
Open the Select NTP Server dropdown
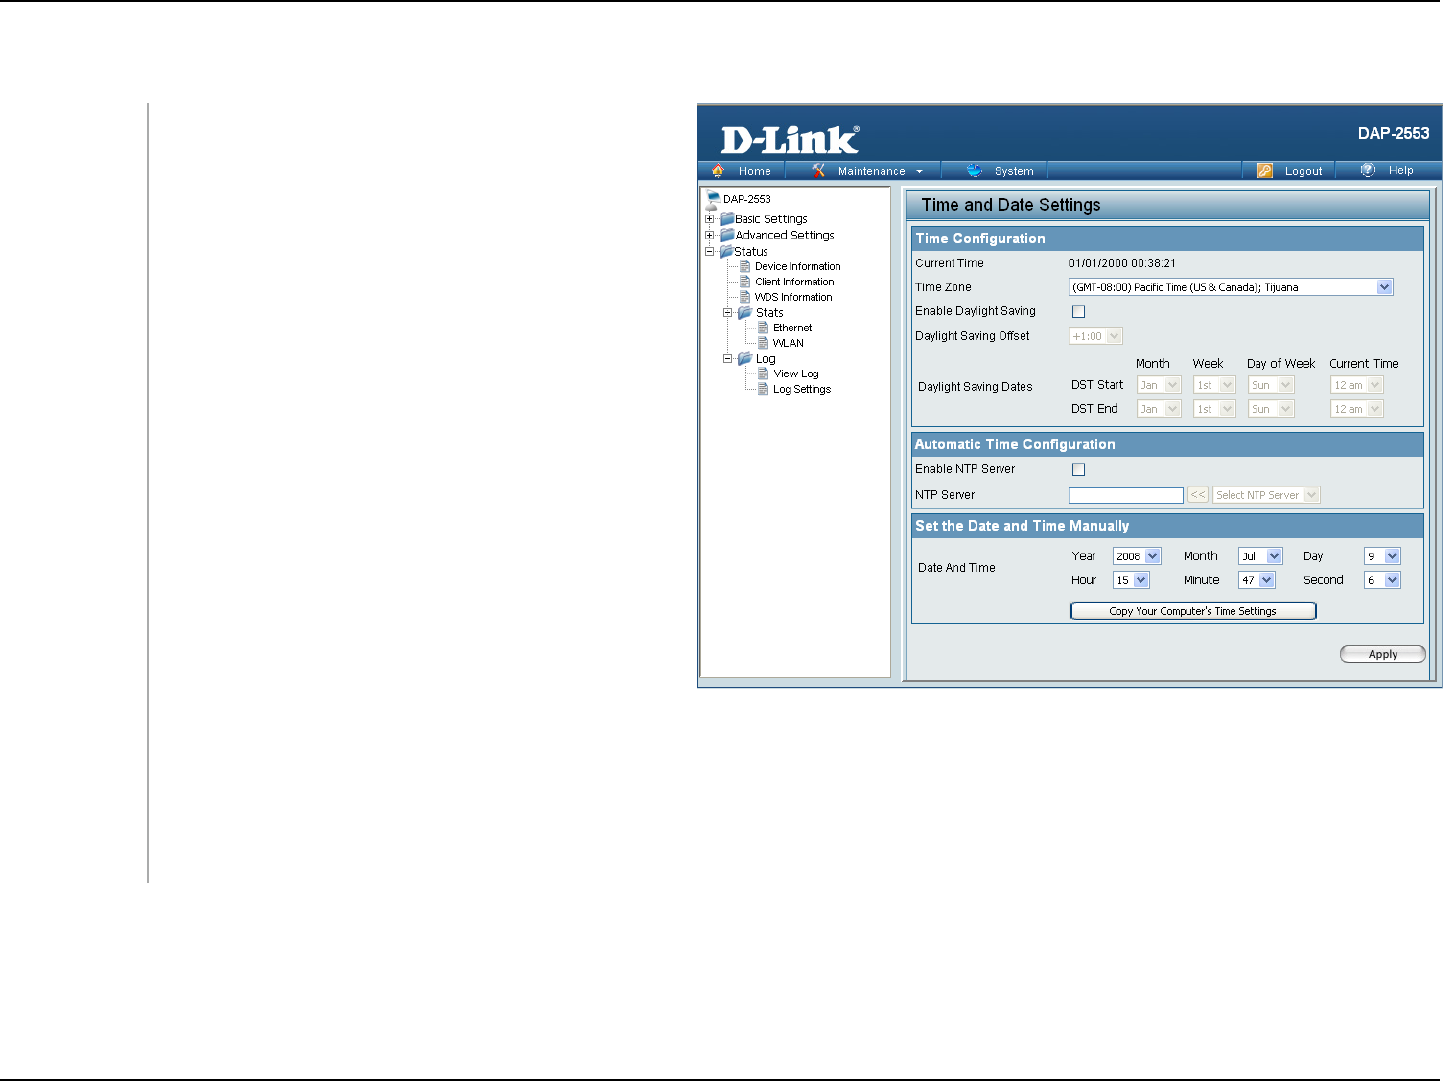click(1267, 495)
